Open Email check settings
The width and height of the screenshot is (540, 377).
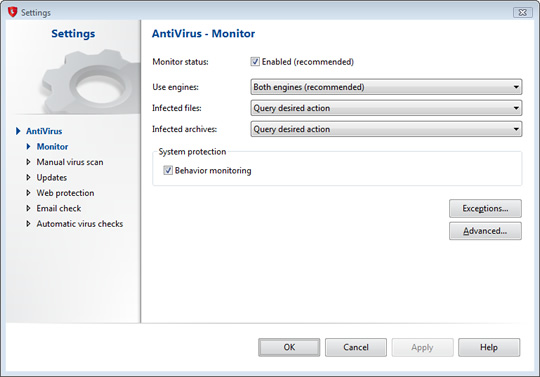coord(59,208)
